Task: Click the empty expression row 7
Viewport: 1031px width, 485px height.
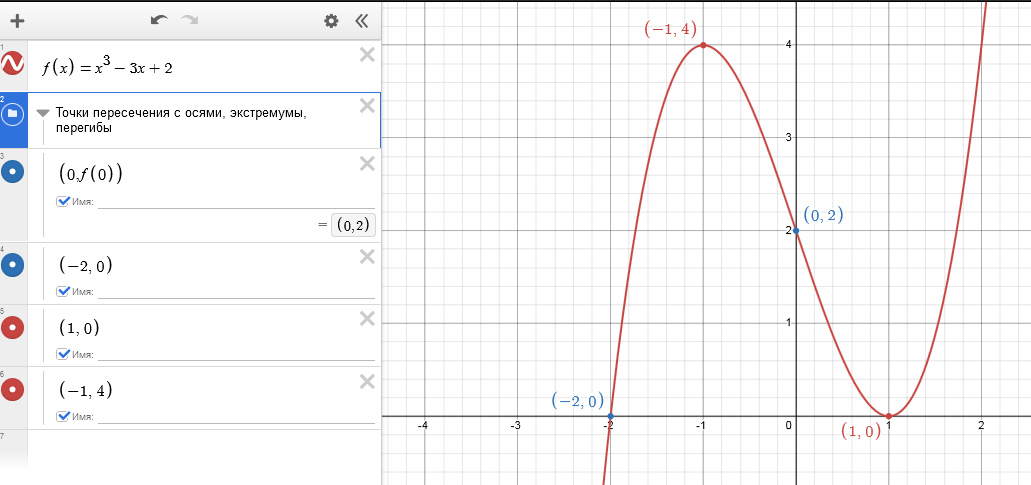Action: click(200, 448)
